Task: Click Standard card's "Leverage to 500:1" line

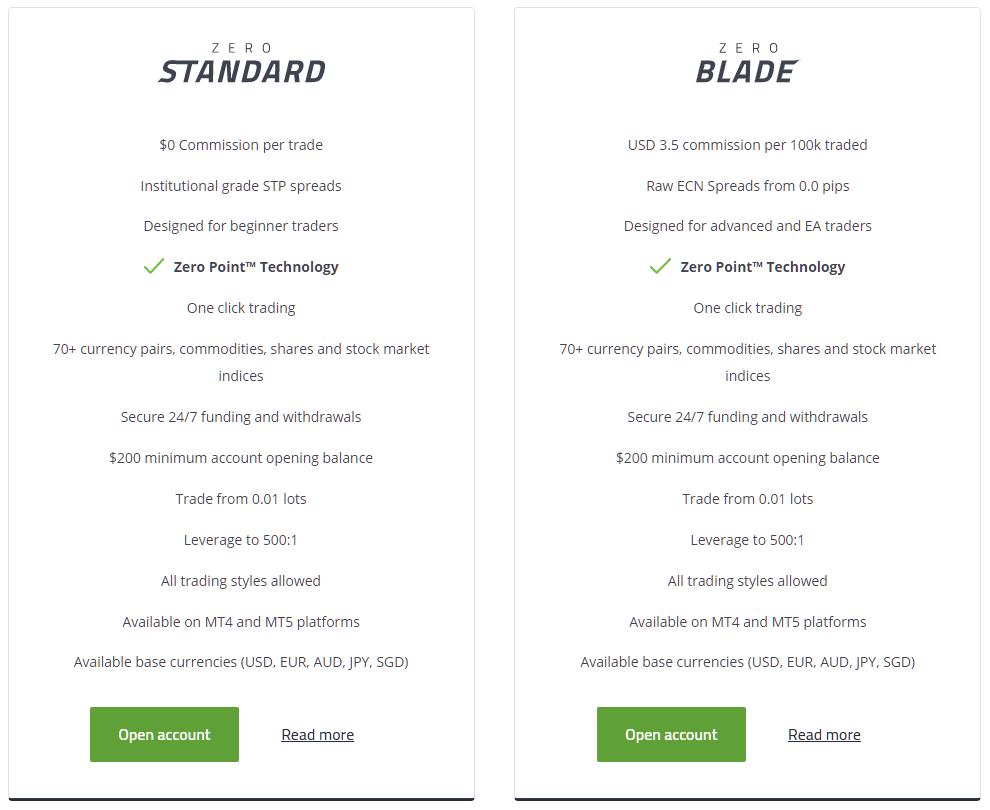Action: (241, 540)
